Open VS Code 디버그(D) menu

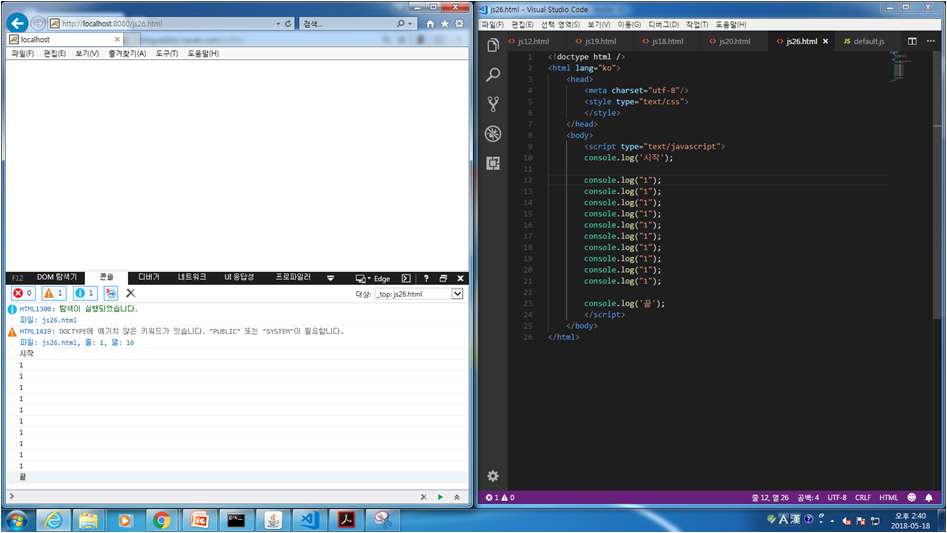[x=664, y=24]
